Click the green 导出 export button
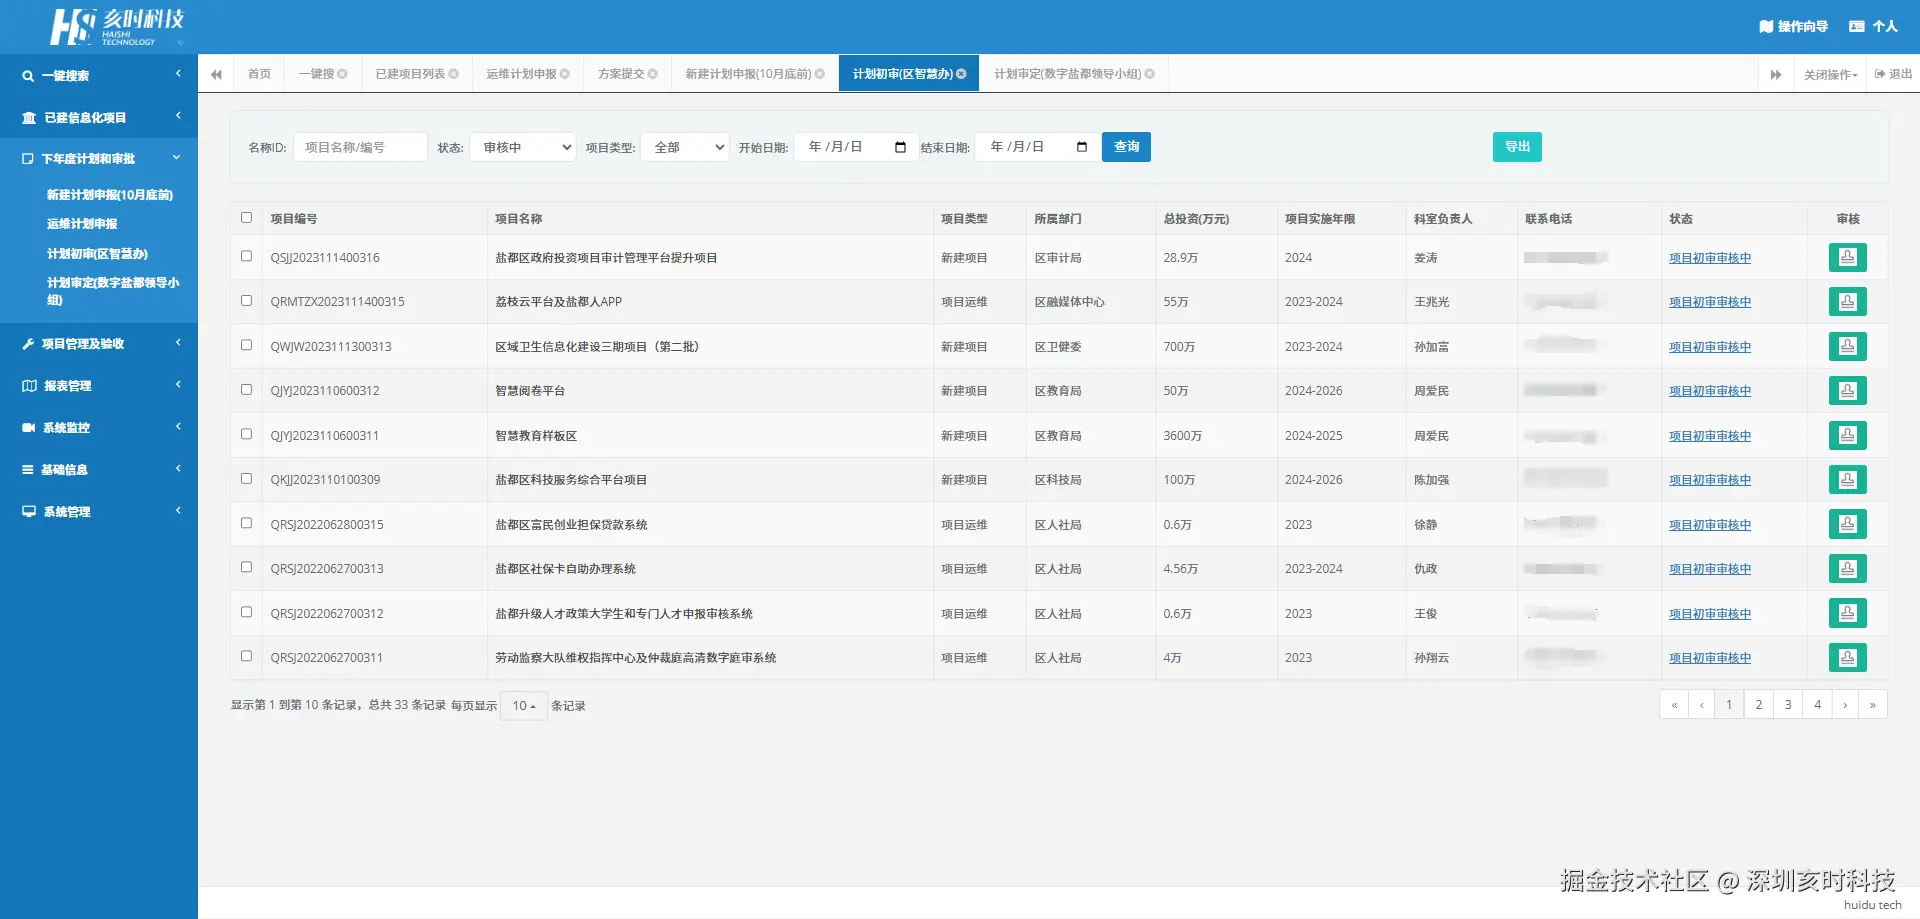 coord(1517,147)
